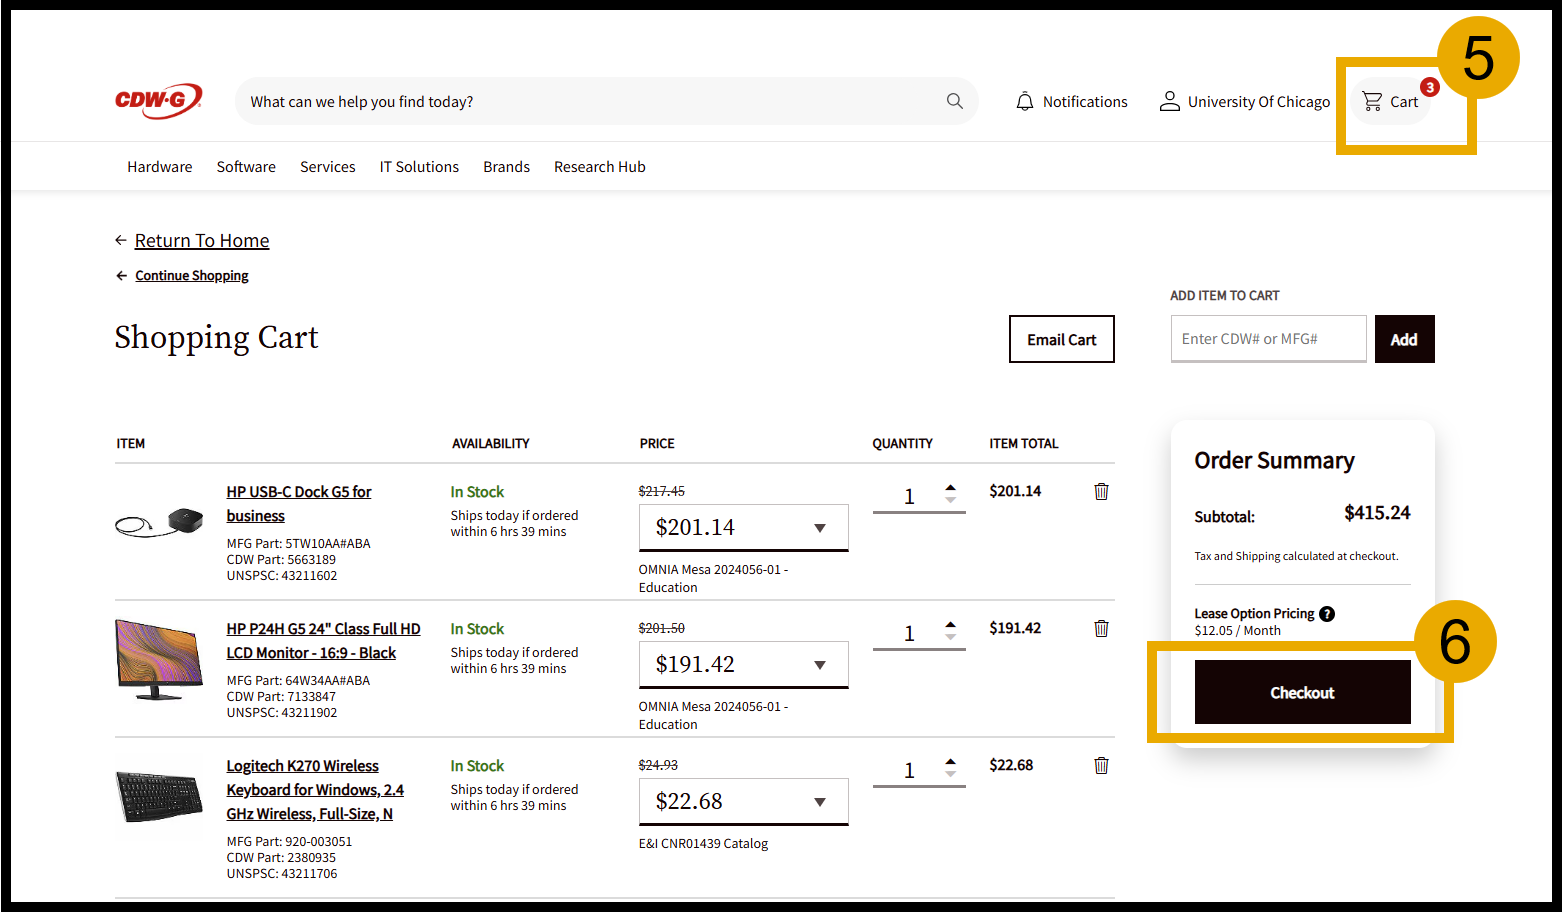Image resolution: width=1562 pixels, height=912 pixels.
Task: Click Lease Option Pricing help icon
Action: [x=1326, y=614]
